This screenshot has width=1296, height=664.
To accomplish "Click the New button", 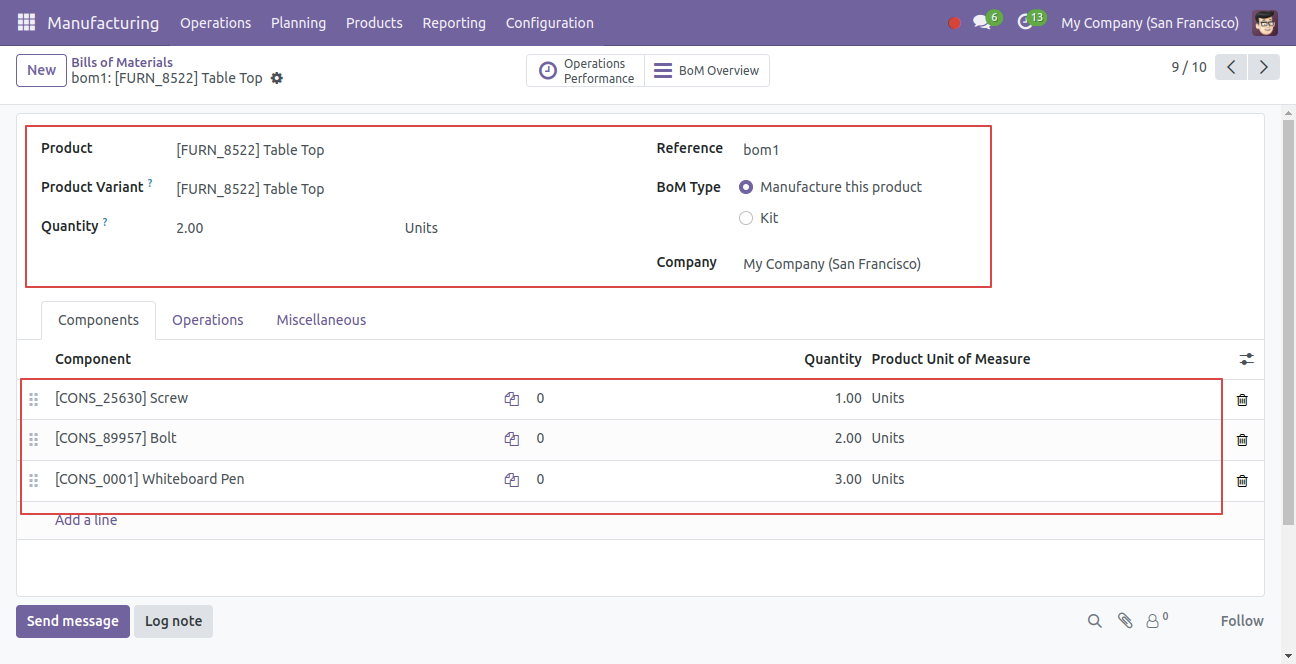I will click(42, 70).
